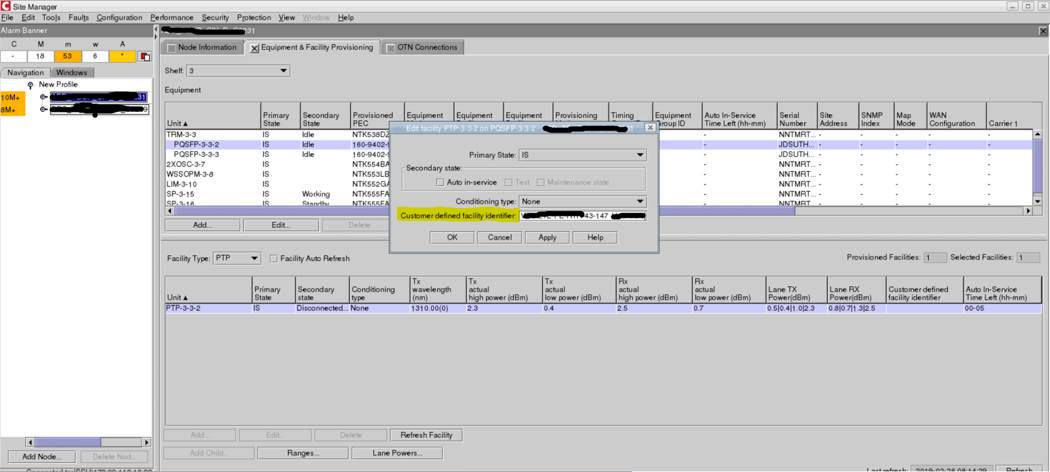The width and height of the screenshot is (1050, 472).
Task: Click the 10M+ alarm badge
Action: point(12,98)
